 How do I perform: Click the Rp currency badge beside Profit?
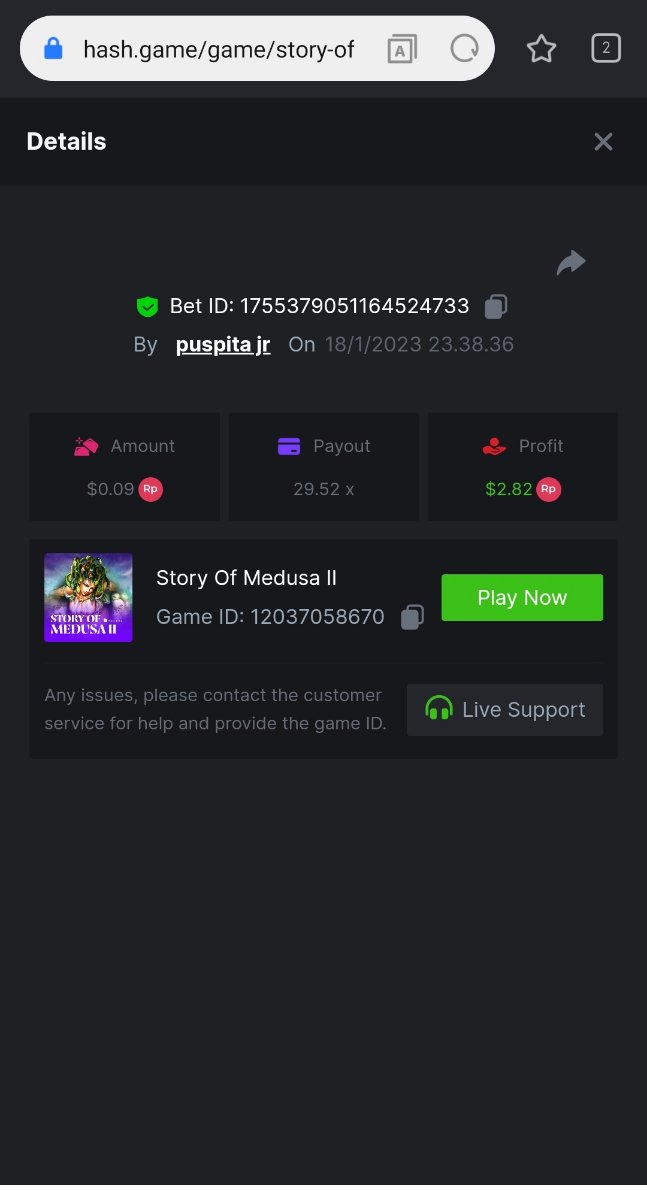coord(548,489)
